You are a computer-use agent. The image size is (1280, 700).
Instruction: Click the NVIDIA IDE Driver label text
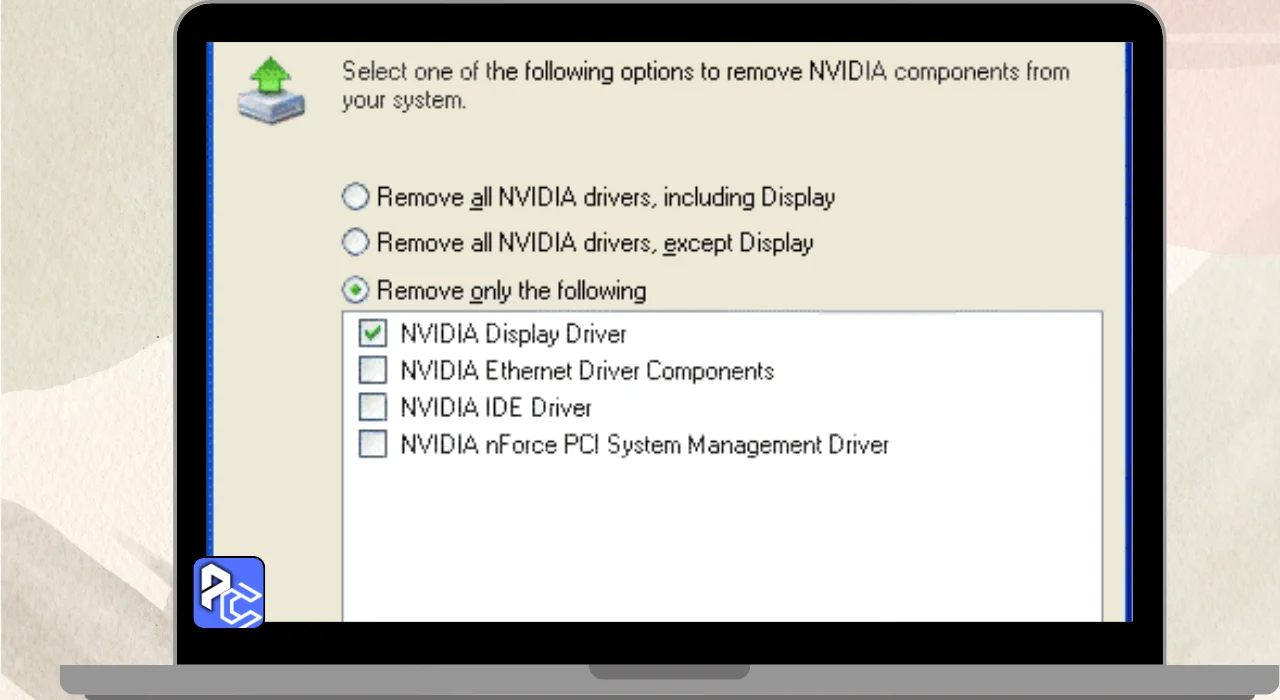pyautogui.click(x=496, y=408)
